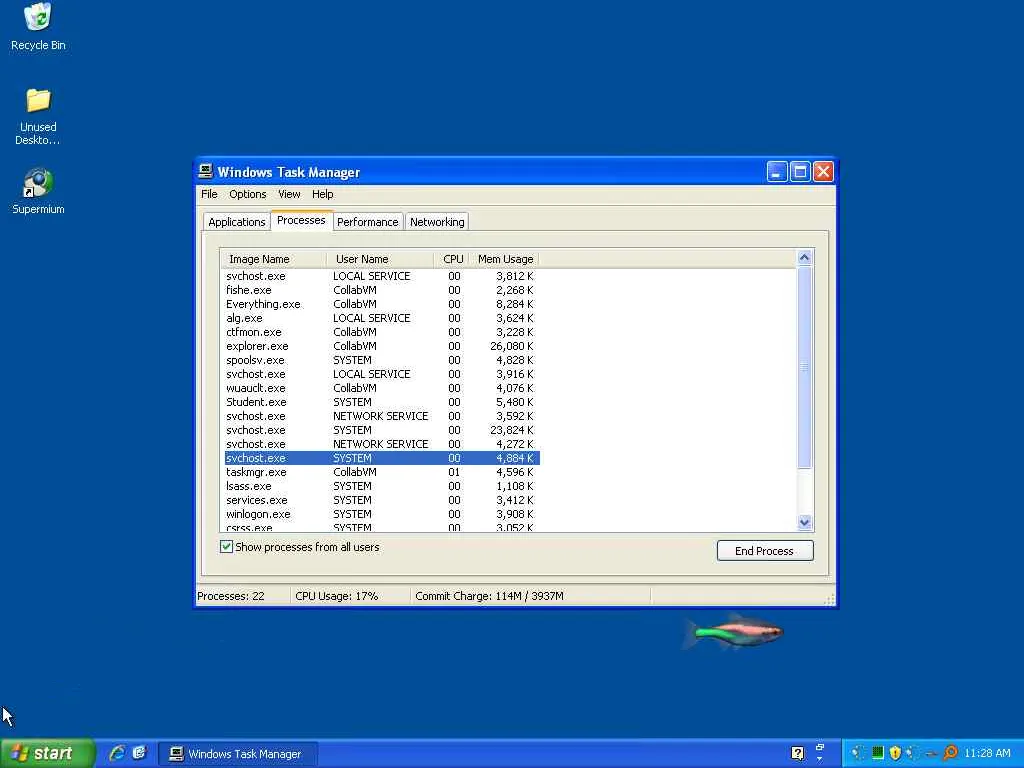The image size is (1024, 768).
Task: Open the Help menu
Action: click(x=323, y=194)
